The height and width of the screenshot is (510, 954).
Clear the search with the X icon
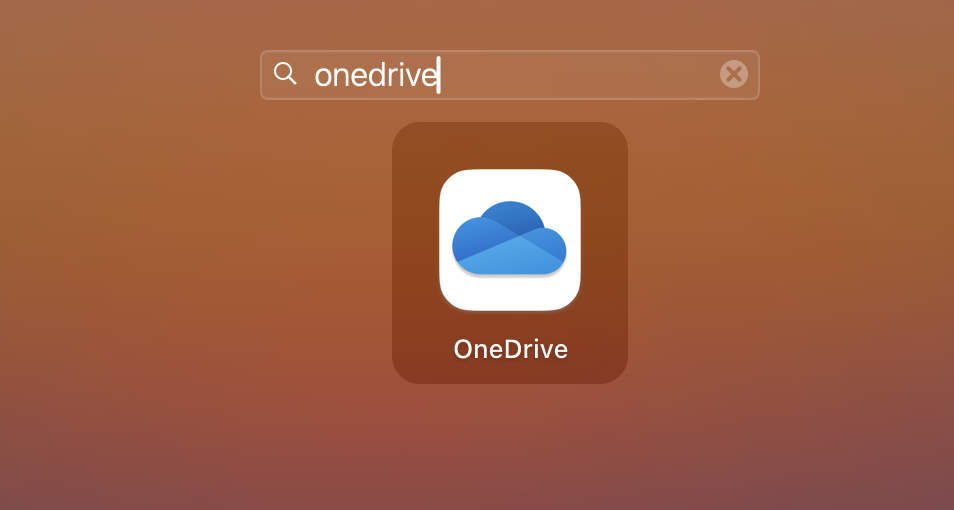[x=733, y=74]
